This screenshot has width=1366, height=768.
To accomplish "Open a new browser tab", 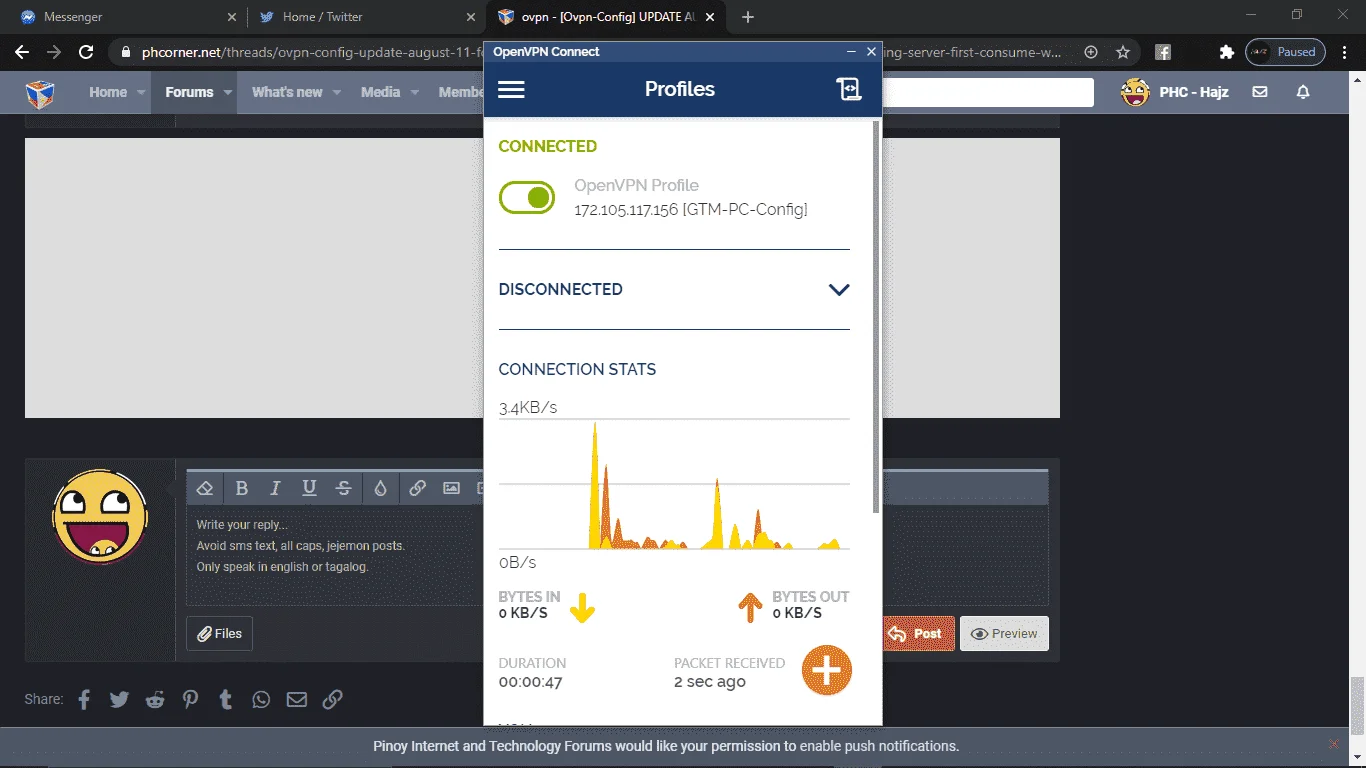I will [x=748, y=17].
